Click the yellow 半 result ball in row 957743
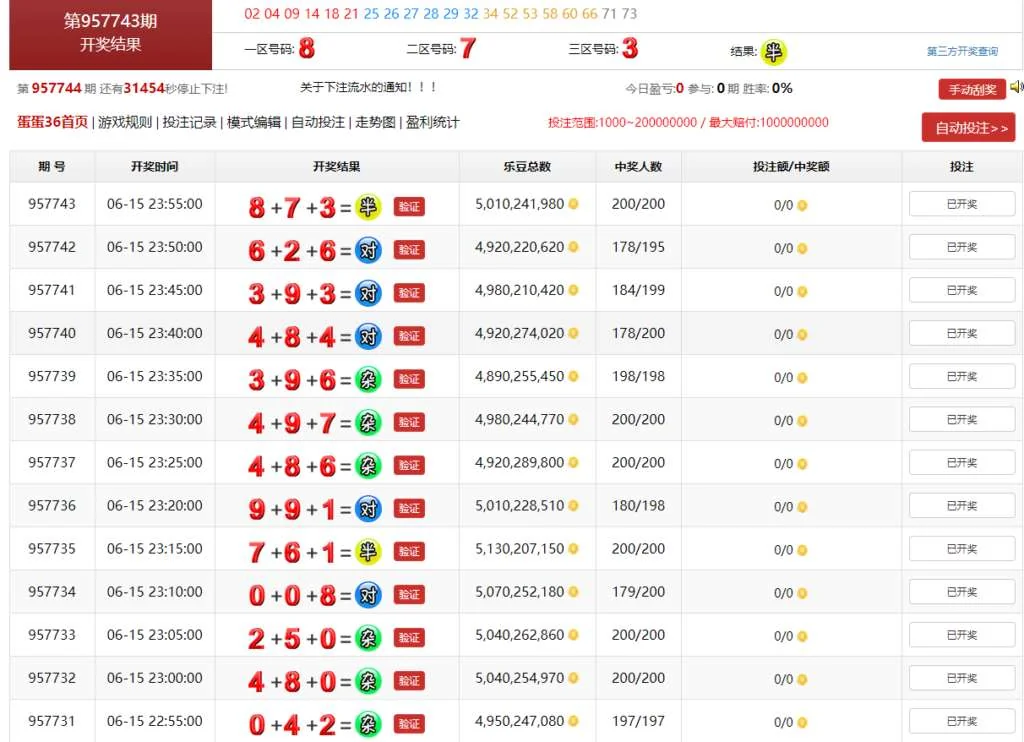 pyautogui.click(x=369, y=206)
